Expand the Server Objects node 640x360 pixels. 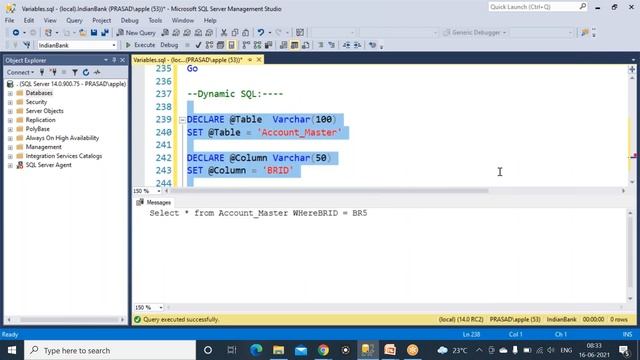coord(10,111)
